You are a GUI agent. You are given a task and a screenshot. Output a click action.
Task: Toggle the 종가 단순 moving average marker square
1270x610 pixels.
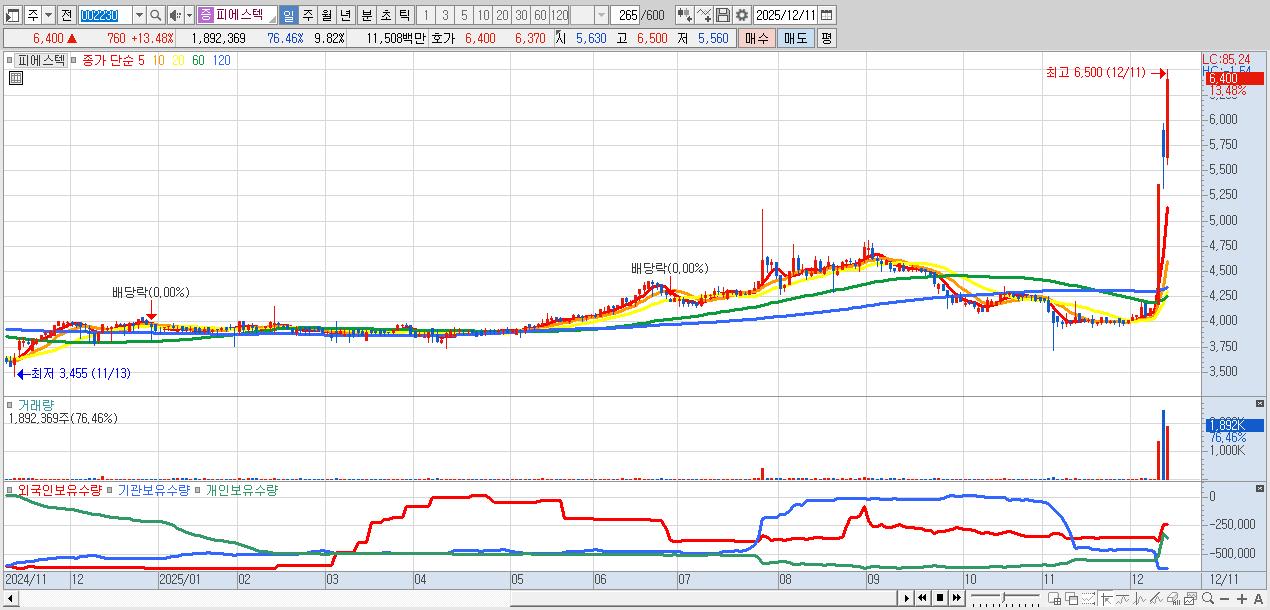[x=74, y=60]
